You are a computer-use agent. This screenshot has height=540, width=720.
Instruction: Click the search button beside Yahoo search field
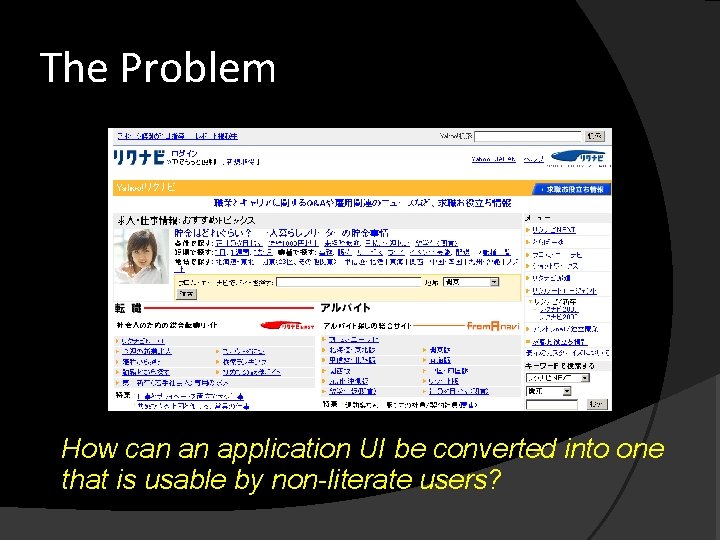pos(595,136)
